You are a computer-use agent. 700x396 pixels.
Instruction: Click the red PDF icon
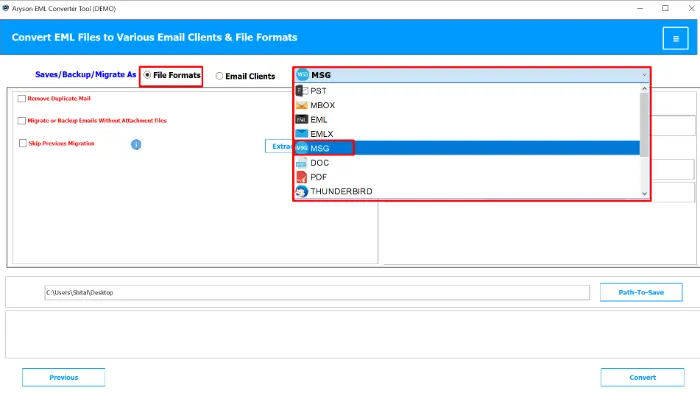click(x=302, y=177)
